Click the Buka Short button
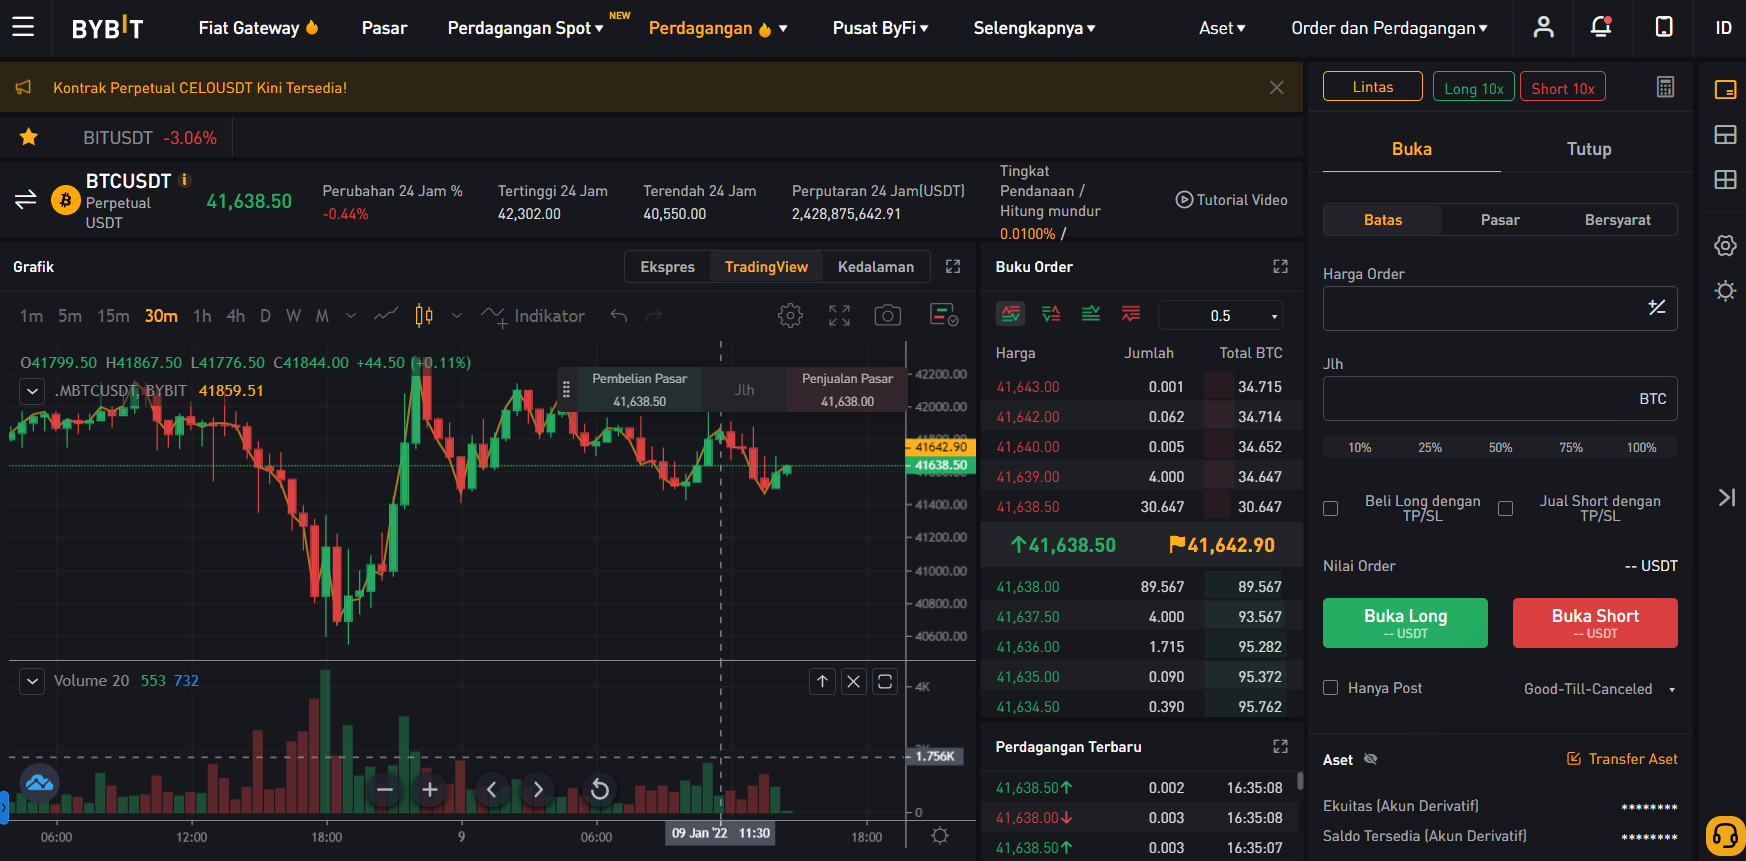 (x=1595, y=623)
